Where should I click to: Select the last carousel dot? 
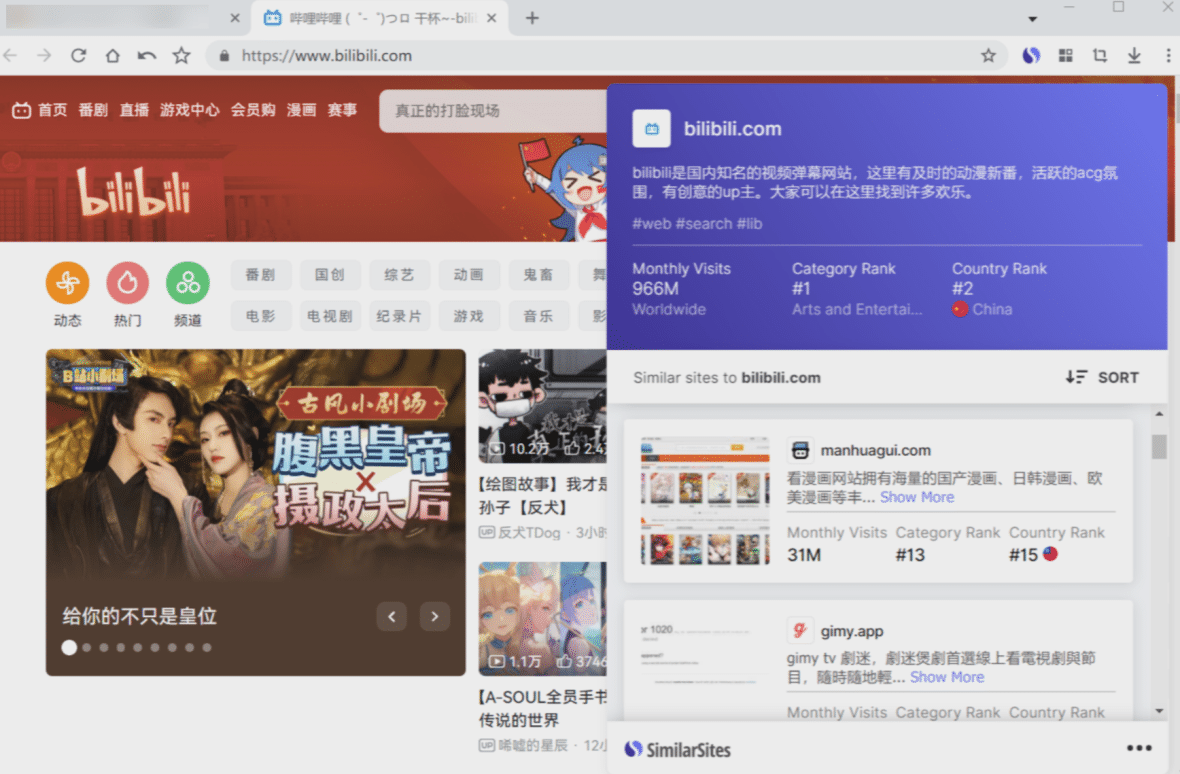207,648
